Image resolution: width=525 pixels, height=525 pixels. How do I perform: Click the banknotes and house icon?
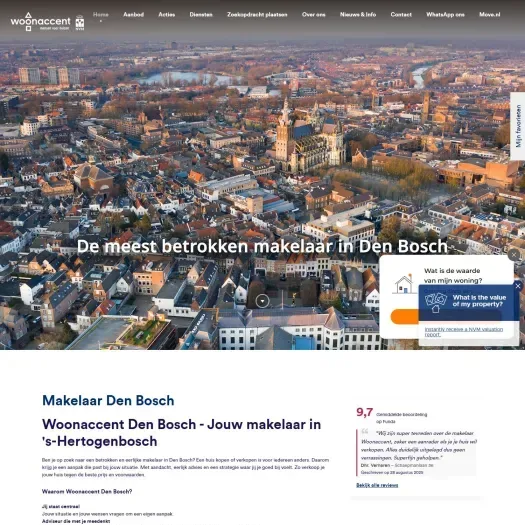[x=436, y=302]
